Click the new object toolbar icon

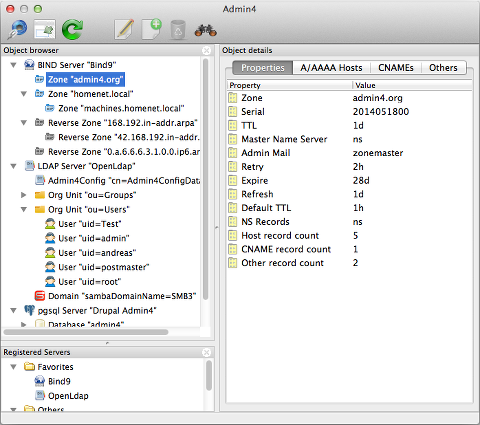(152, 30)
